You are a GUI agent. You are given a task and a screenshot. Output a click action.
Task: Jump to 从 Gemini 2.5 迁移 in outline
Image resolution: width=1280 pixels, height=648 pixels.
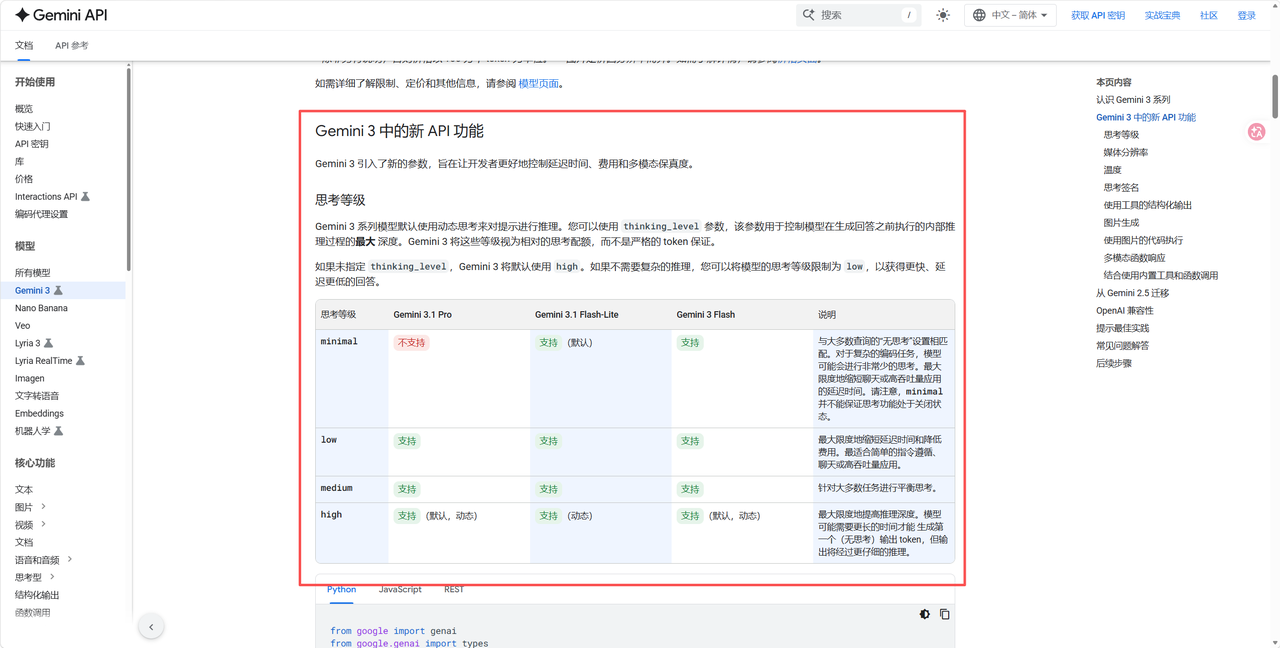[x=1132, y=293]
